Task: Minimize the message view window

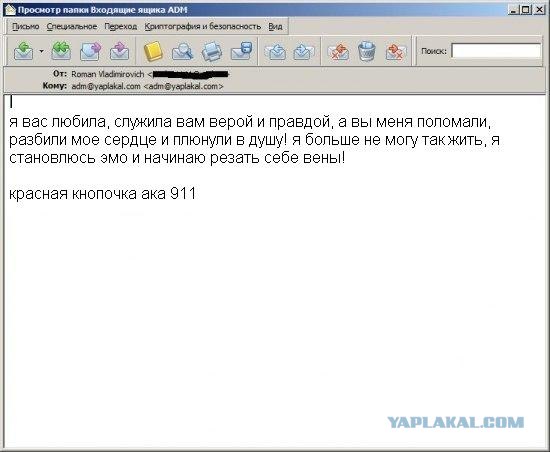Action: pyautogui.click(x=514, y=10)
